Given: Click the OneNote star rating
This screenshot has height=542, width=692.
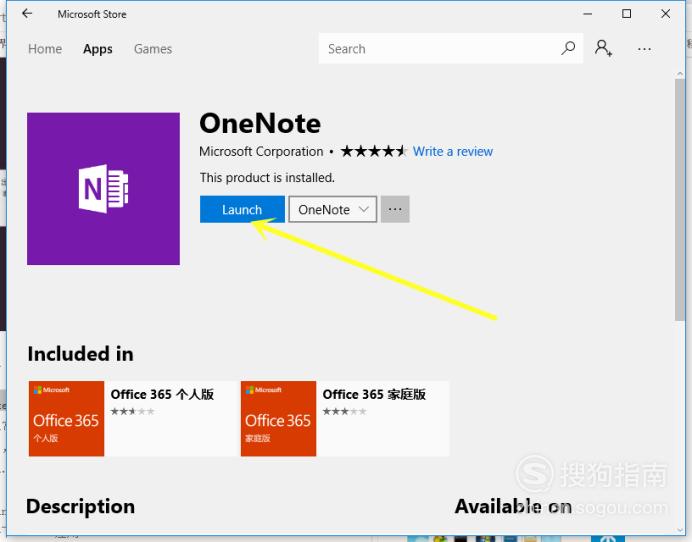Looking at the screenshot, I should pyautogui.click(x=373, y=151).
